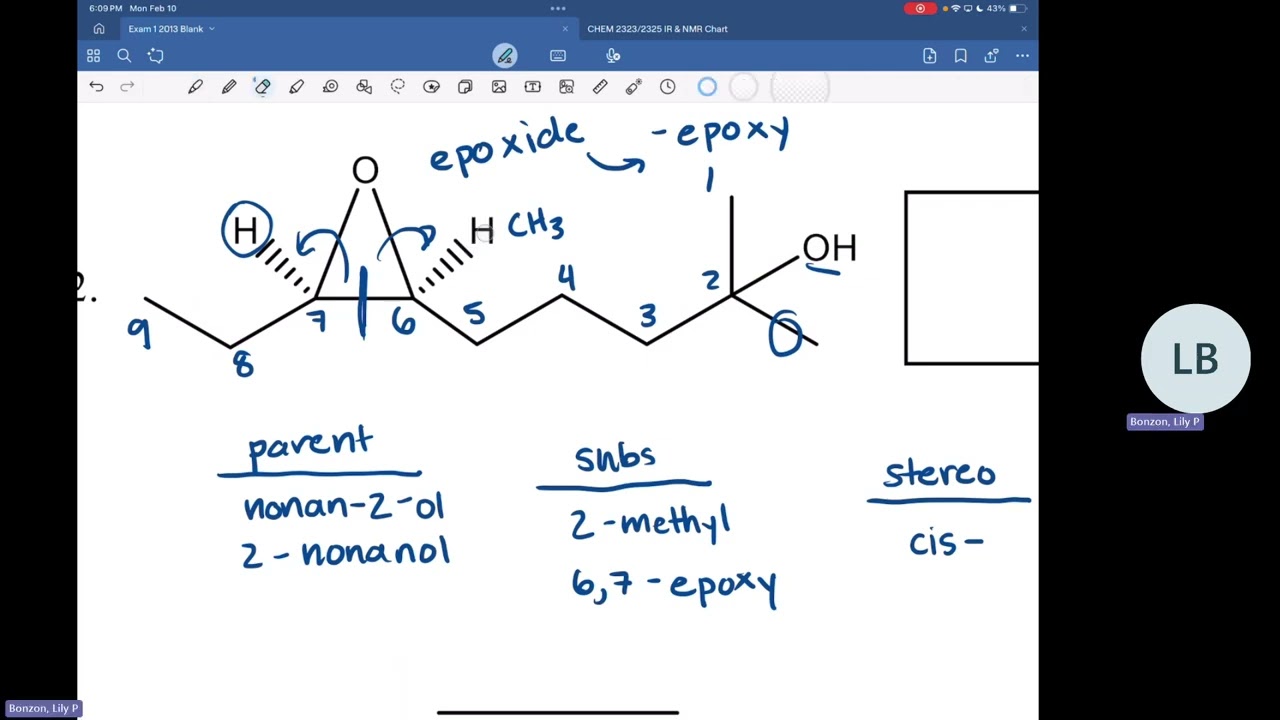Start audio recording with microphone icon
The image size is (1280, 720).
pyautogui.click(x=613, y=56)
